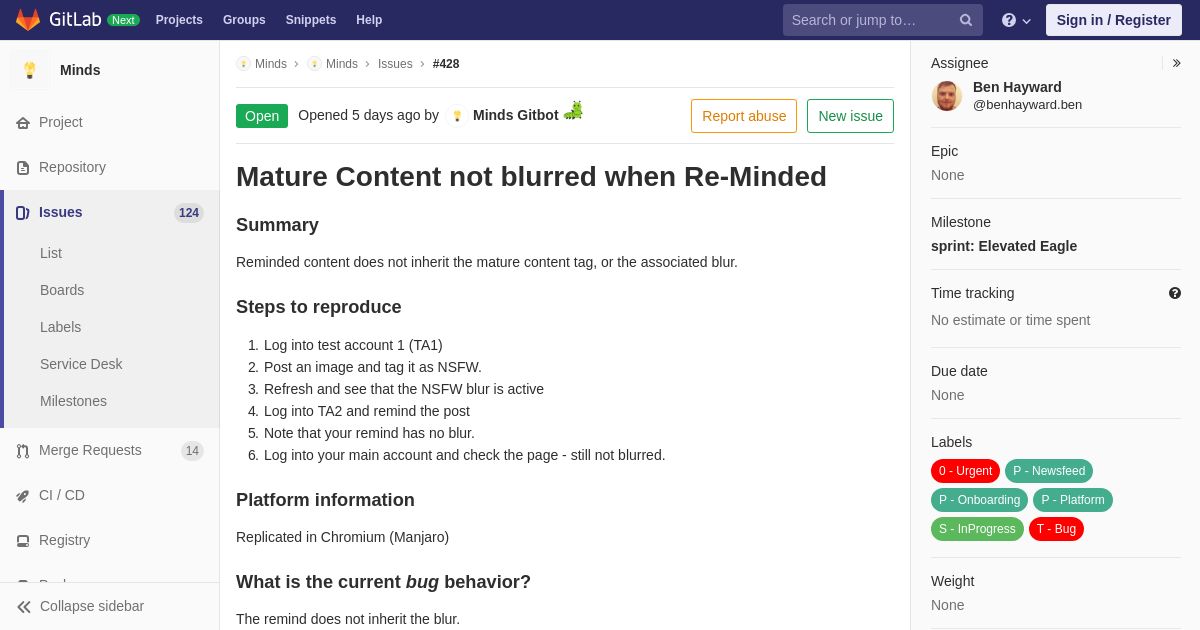Screen dimensions: 1200x630
Task: Click the @benhayward.ben username
Action: [1027, 105]
